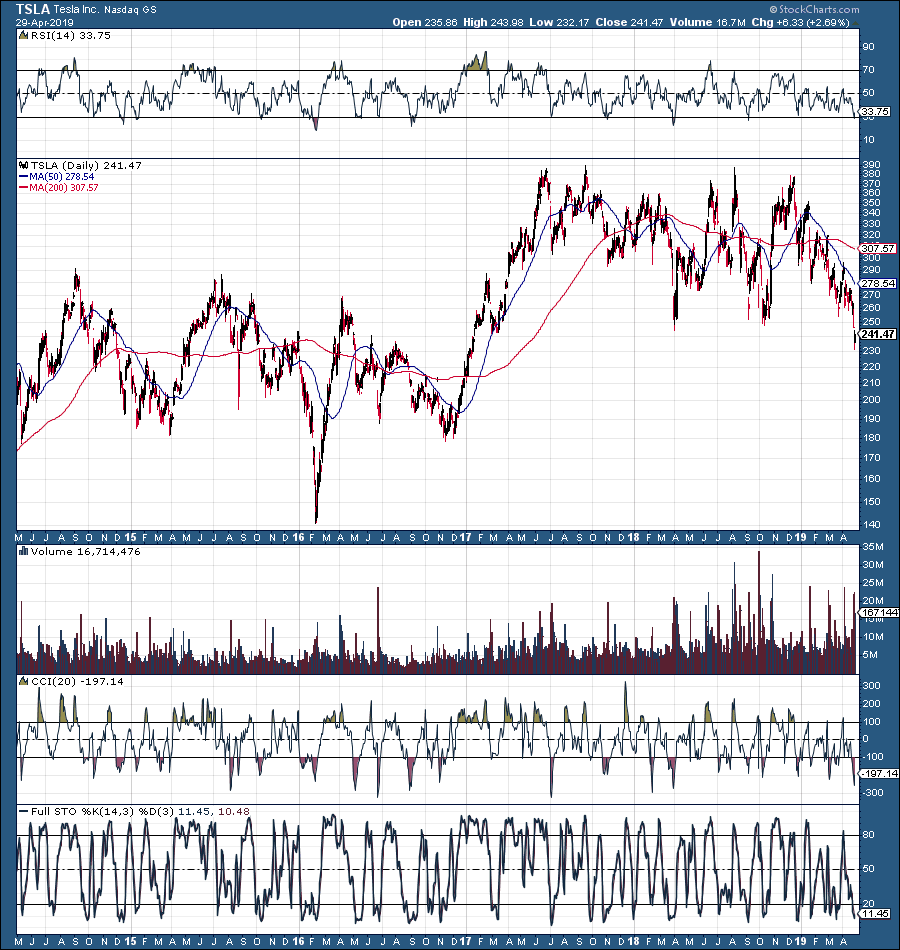Click the Chg +6.33 (+2.69%) header value
Viewport: 900px width, 950px height.
(x=800, y=22)
